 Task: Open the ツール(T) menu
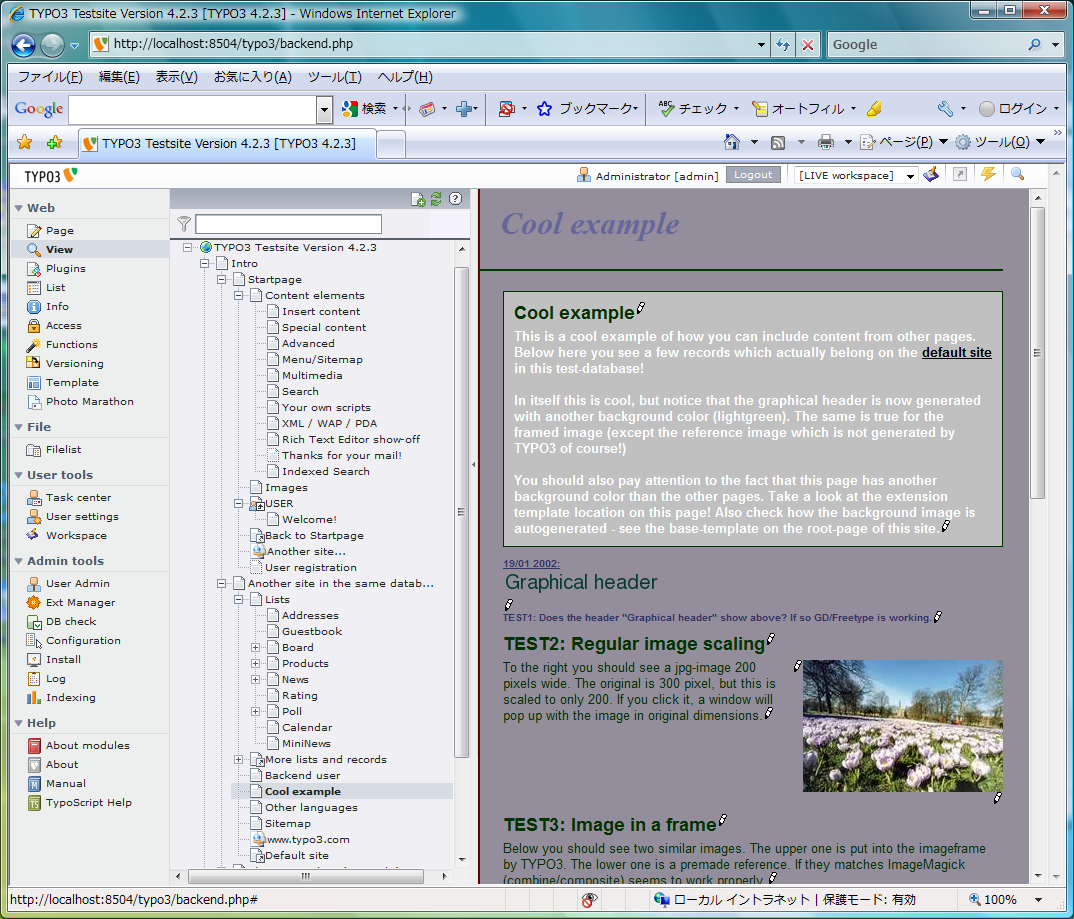pyautogui.click(x=334, y=77)
